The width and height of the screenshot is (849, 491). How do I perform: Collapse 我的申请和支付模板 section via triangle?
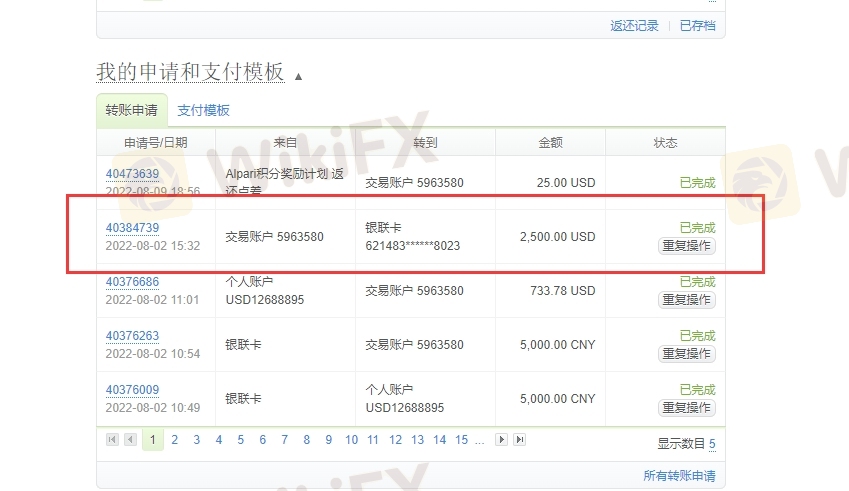click(298, 76)
